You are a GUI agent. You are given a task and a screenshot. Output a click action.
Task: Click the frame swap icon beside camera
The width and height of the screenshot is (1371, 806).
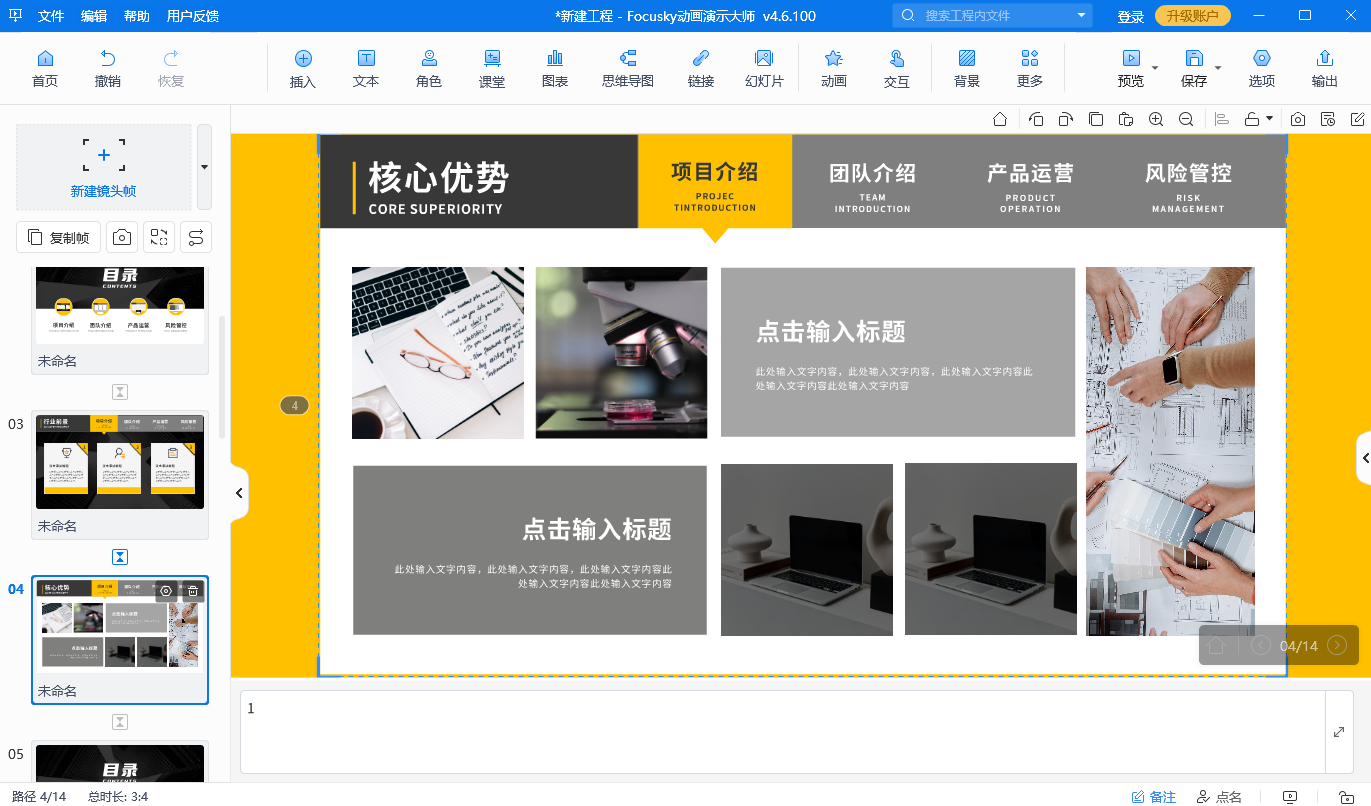[x=159, y=237]
